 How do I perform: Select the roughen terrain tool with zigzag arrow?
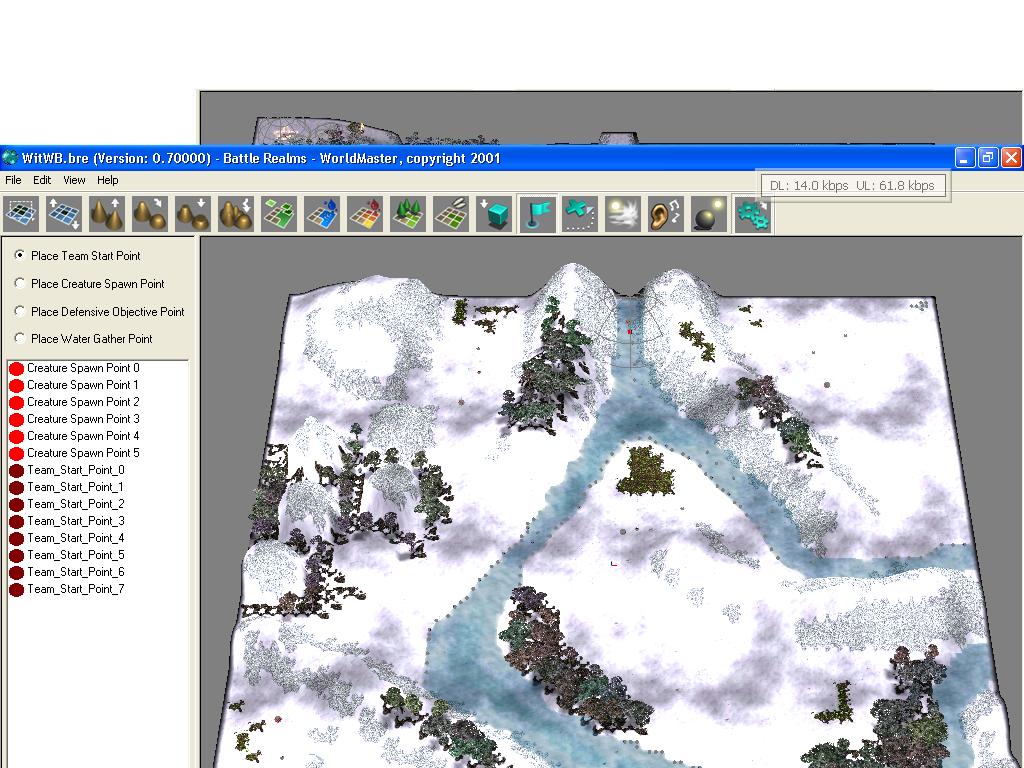pos(236,214)
